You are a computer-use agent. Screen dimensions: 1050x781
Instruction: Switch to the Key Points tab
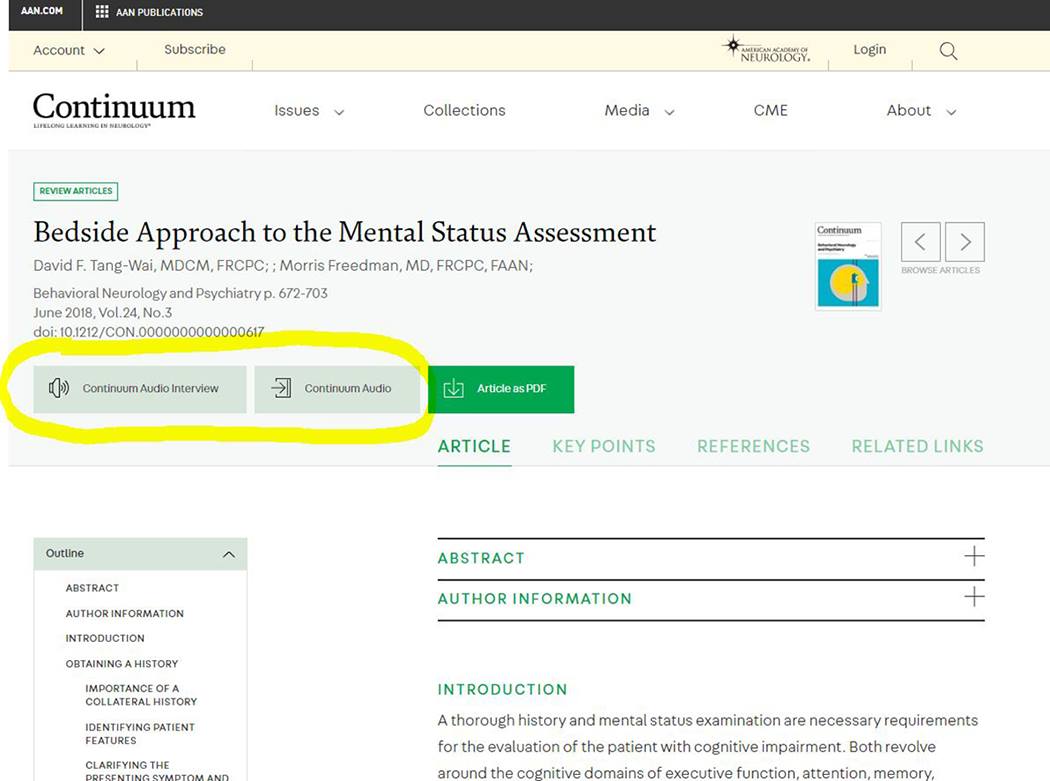point(603,446)
